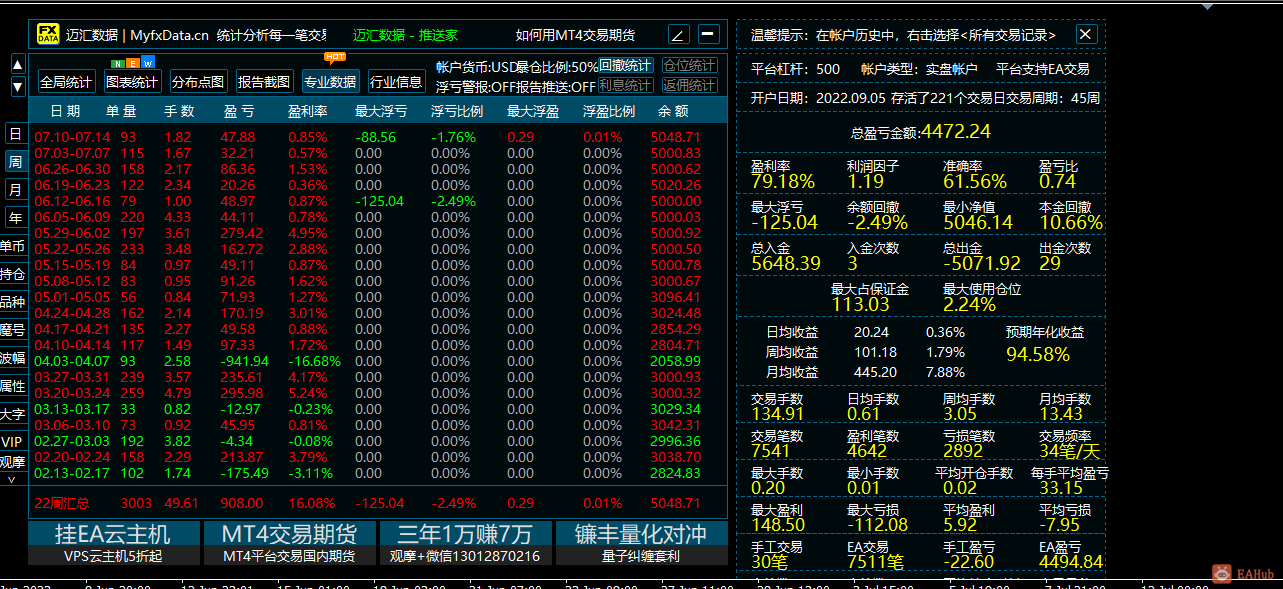Open 图表统计 chart statistics

132,82
